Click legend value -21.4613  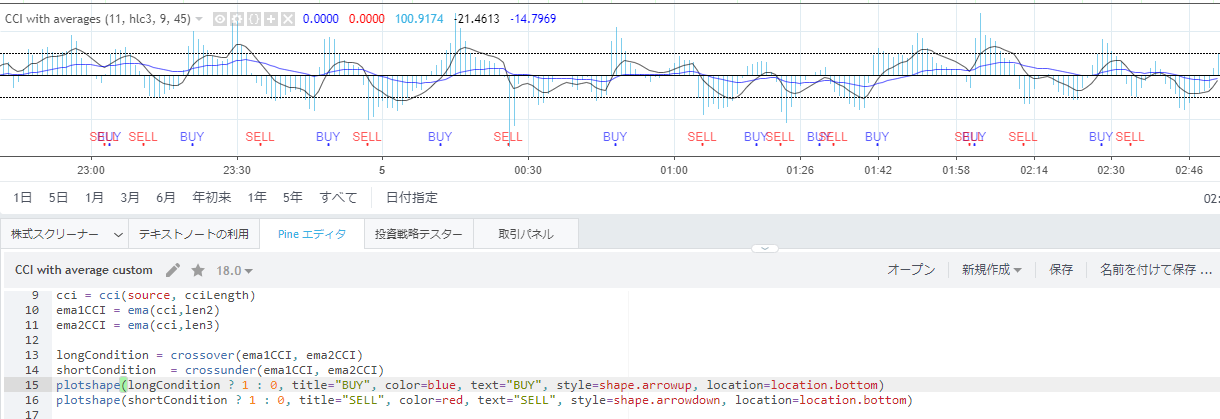(476, 19)
